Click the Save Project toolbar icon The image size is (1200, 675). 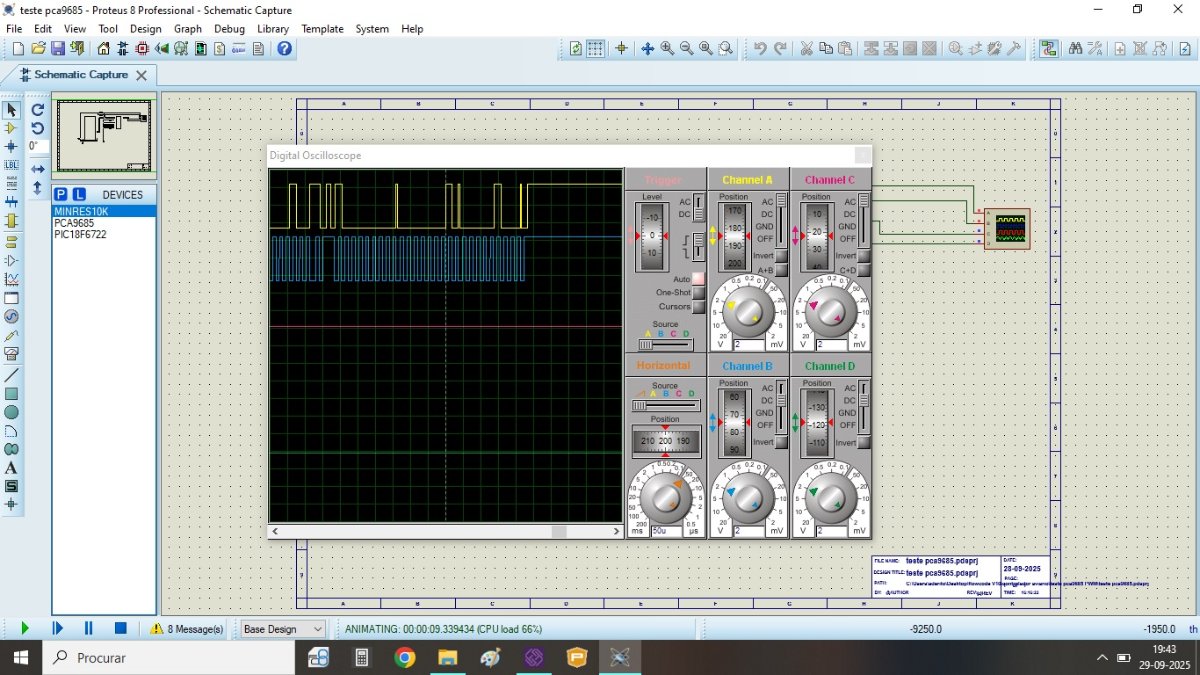point(58,48)
